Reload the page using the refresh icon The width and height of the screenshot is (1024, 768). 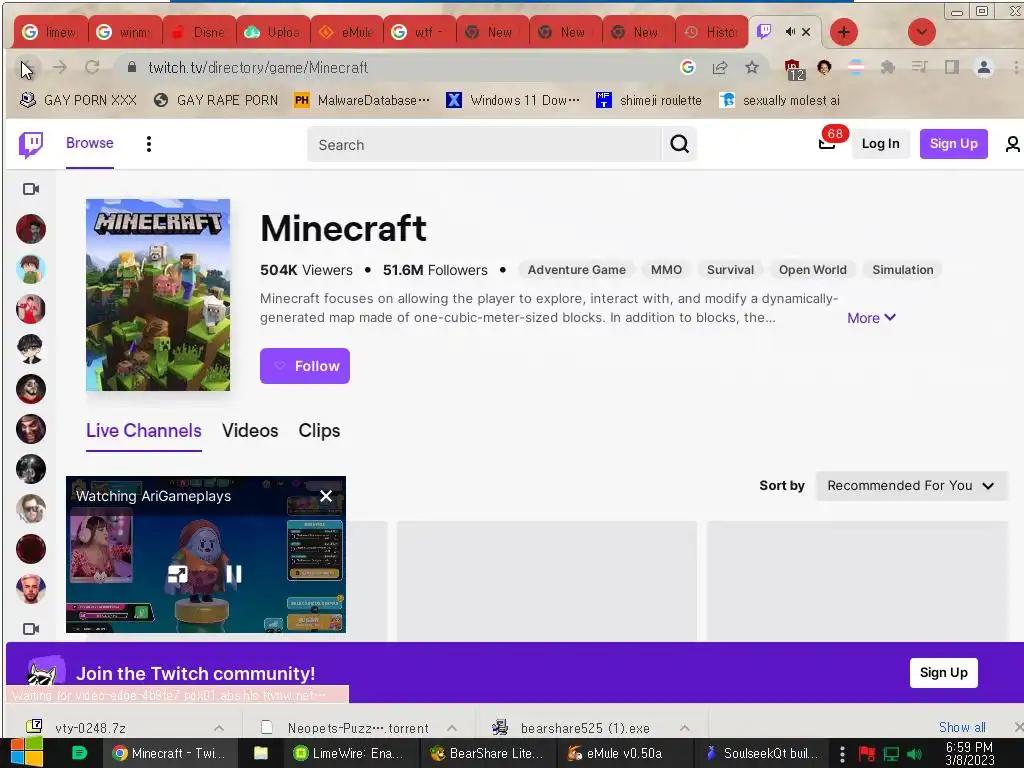pos(92,67)
